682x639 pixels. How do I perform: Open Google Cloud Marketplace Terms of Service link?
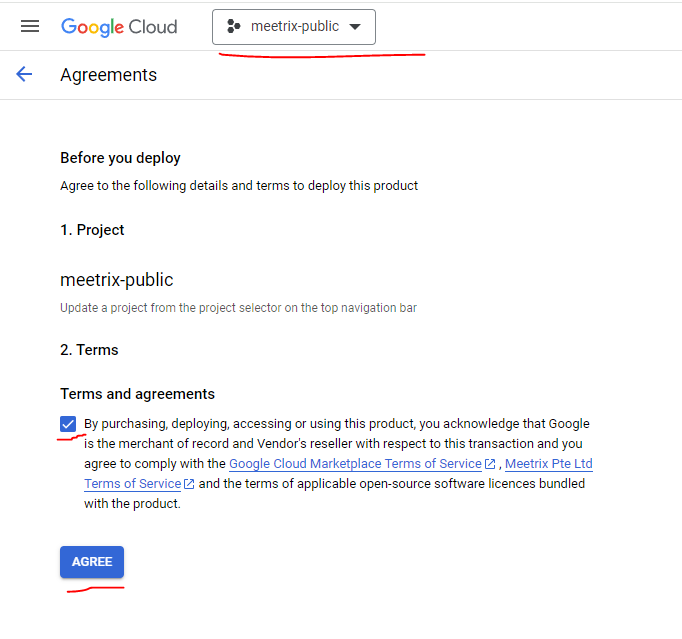point(355,464)
